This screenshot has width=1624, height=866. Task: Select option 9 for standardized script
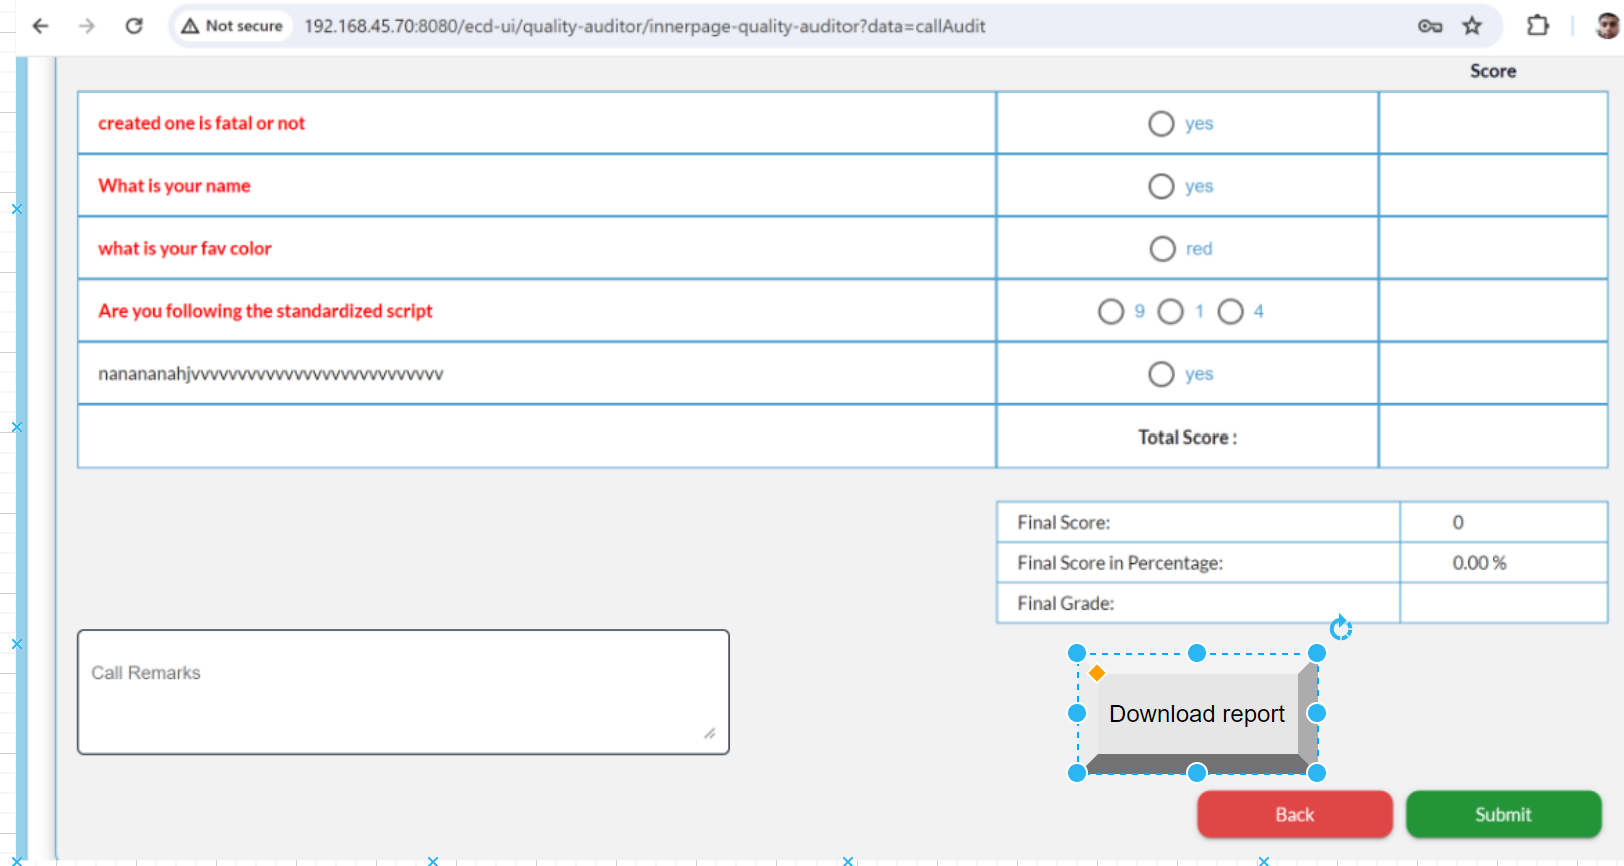pyautogui.click(x=1111, y=312)
